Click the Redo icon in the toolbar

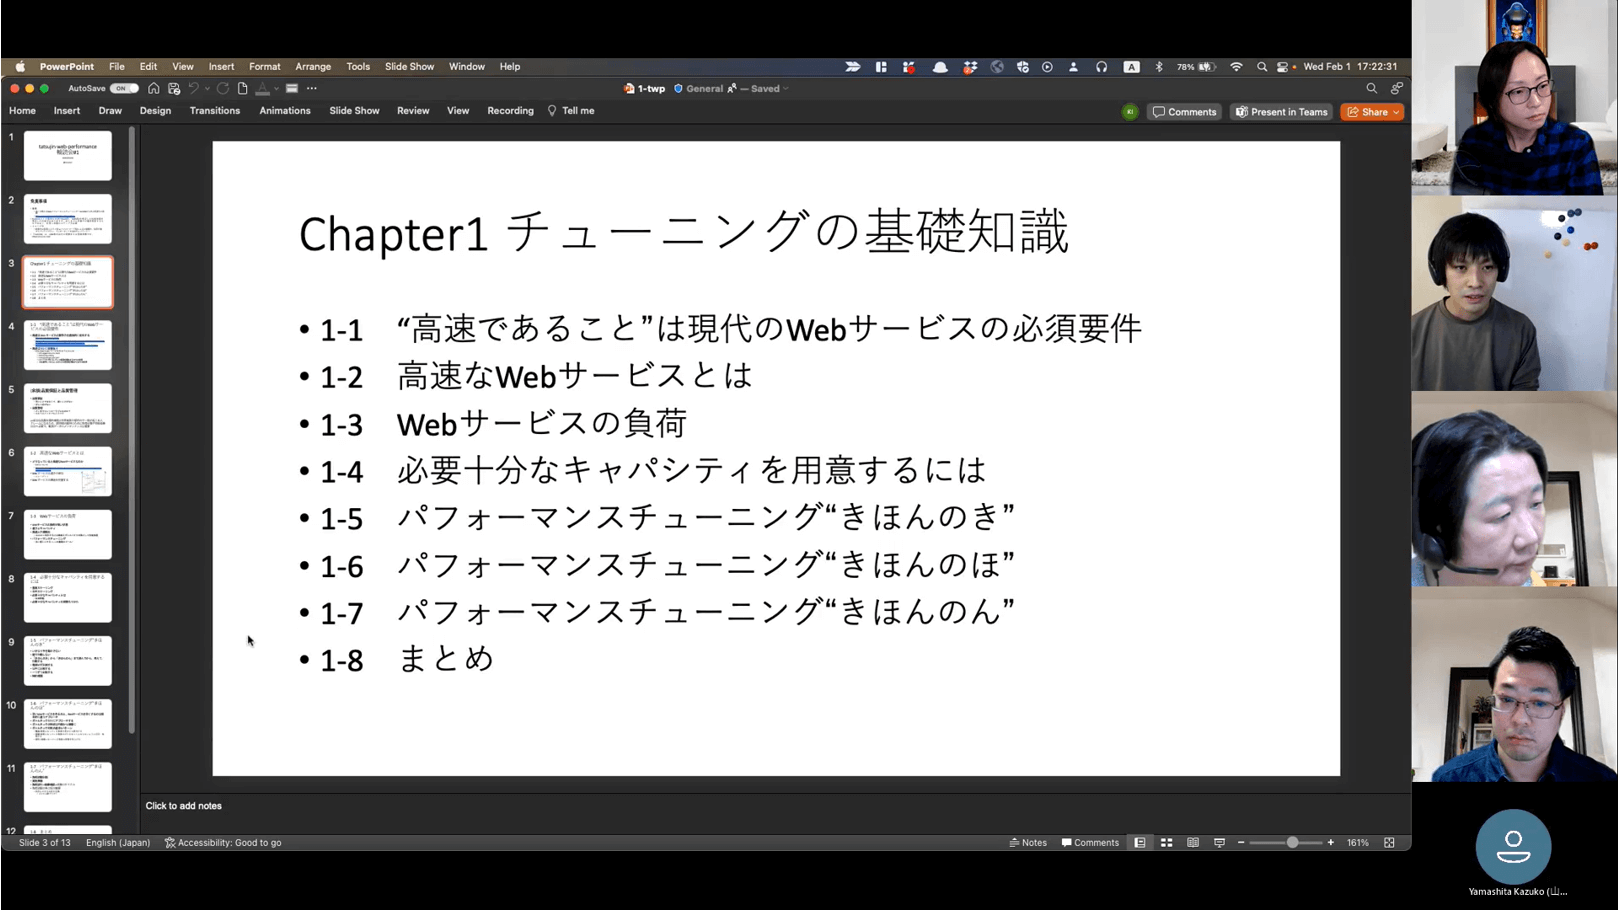point(222,88)
